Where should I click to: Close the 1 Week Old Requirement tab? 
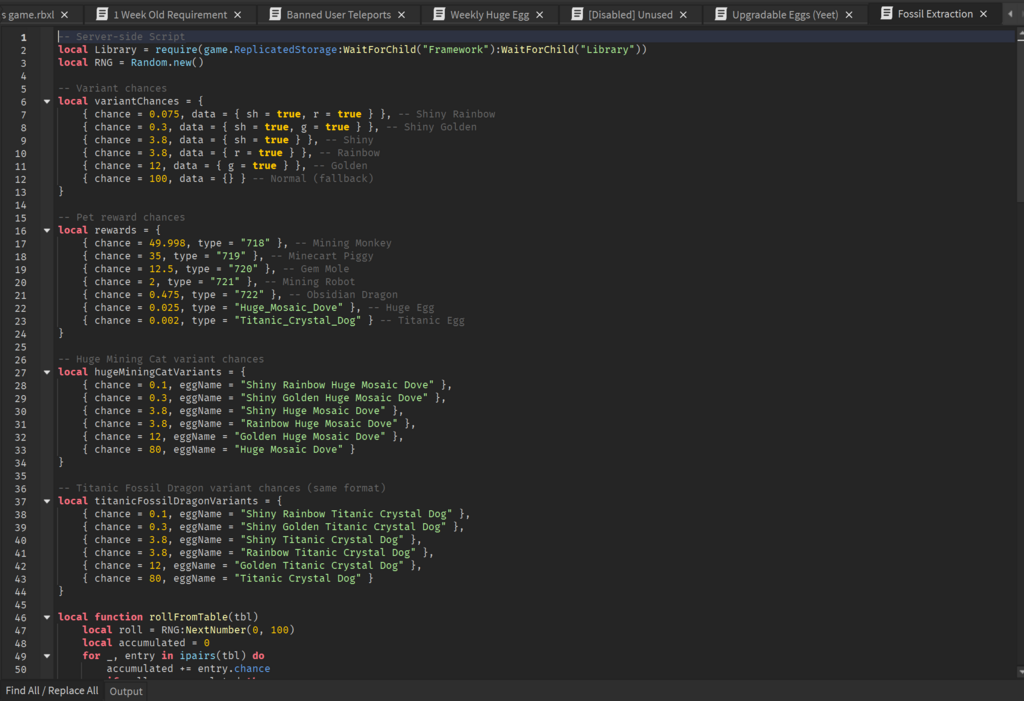tap(237, 15)
